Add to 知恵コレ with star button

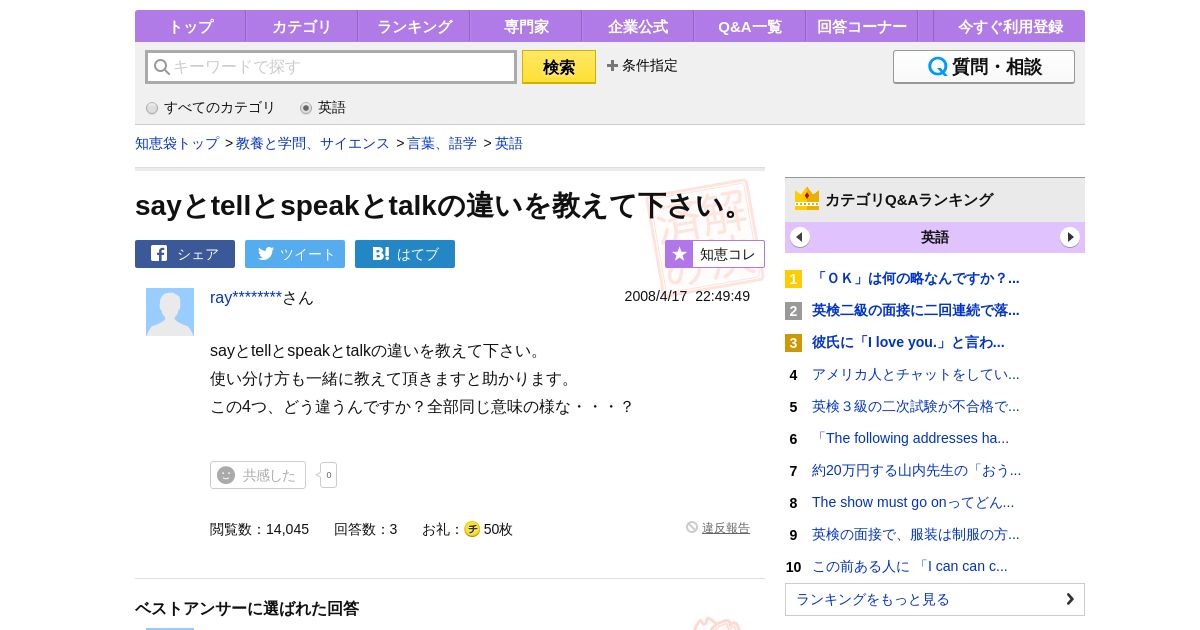point(715,254)
